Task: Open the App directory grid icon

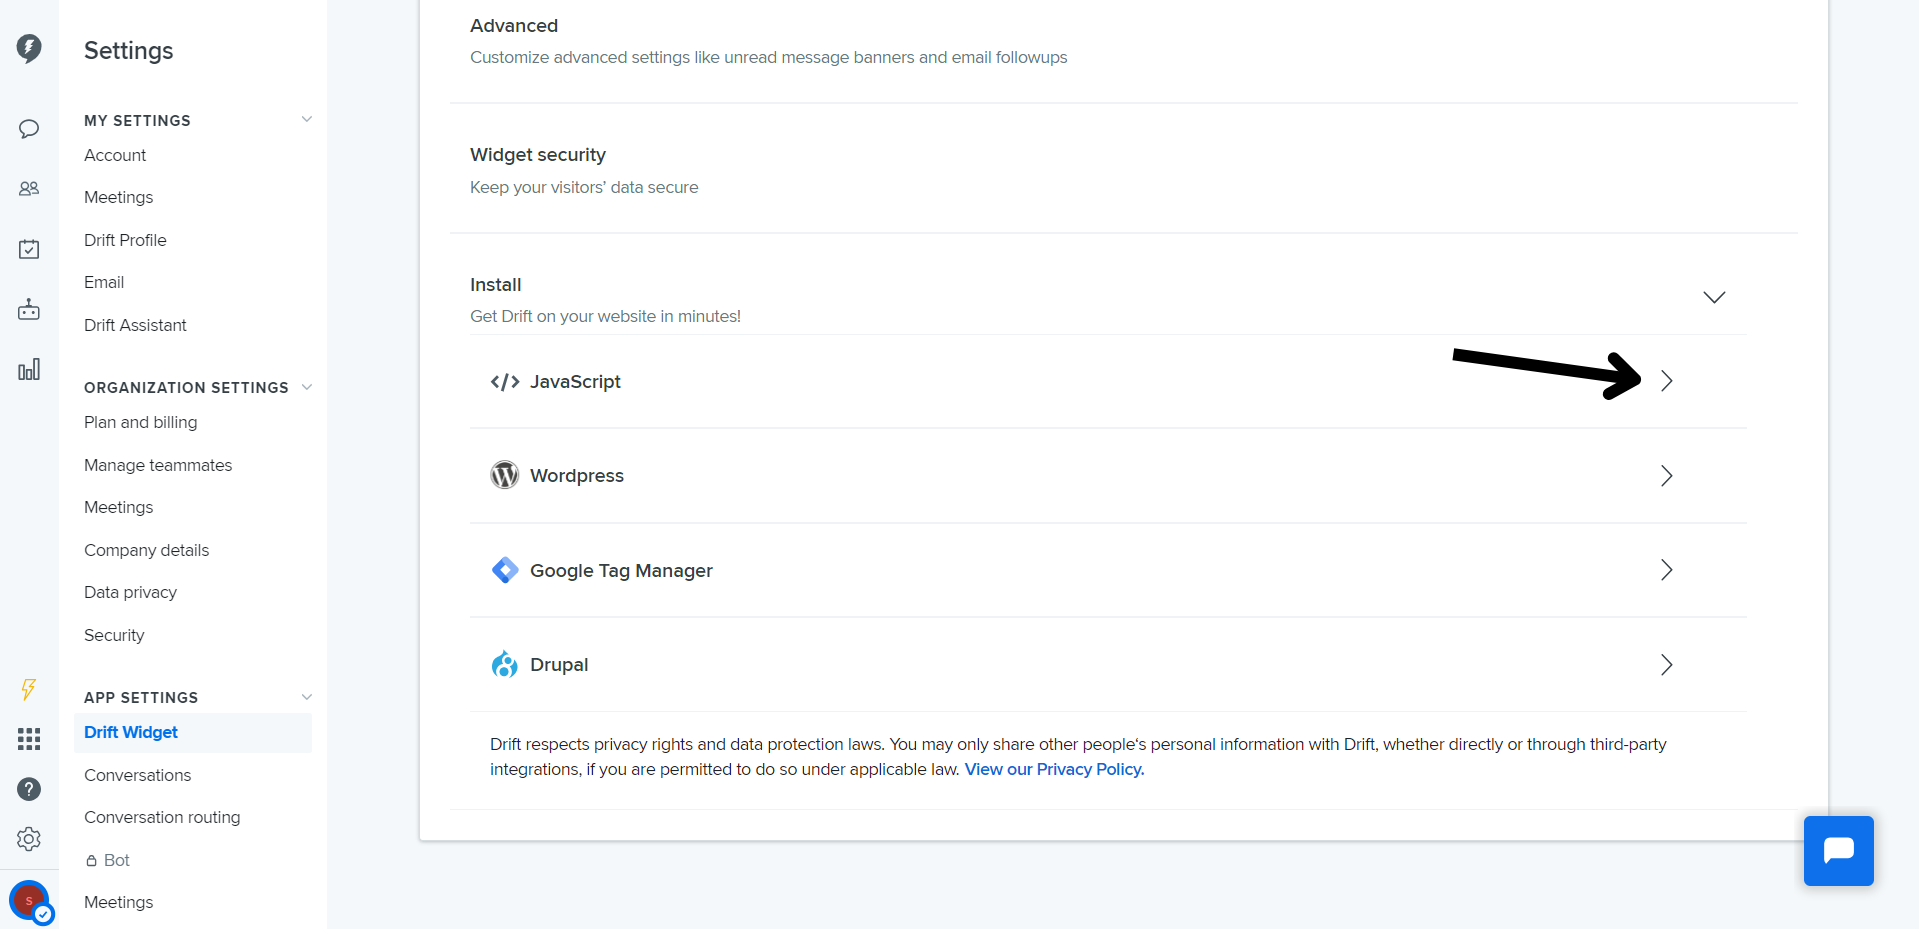Action: (x=29, y=739)
